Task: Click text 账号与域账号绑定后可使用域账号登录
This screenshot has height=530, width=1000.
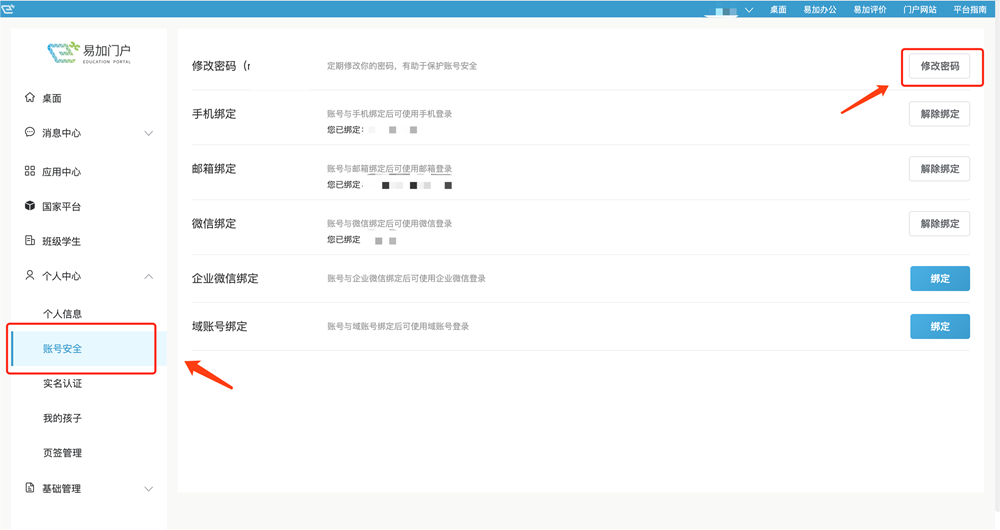Action: 398,326
